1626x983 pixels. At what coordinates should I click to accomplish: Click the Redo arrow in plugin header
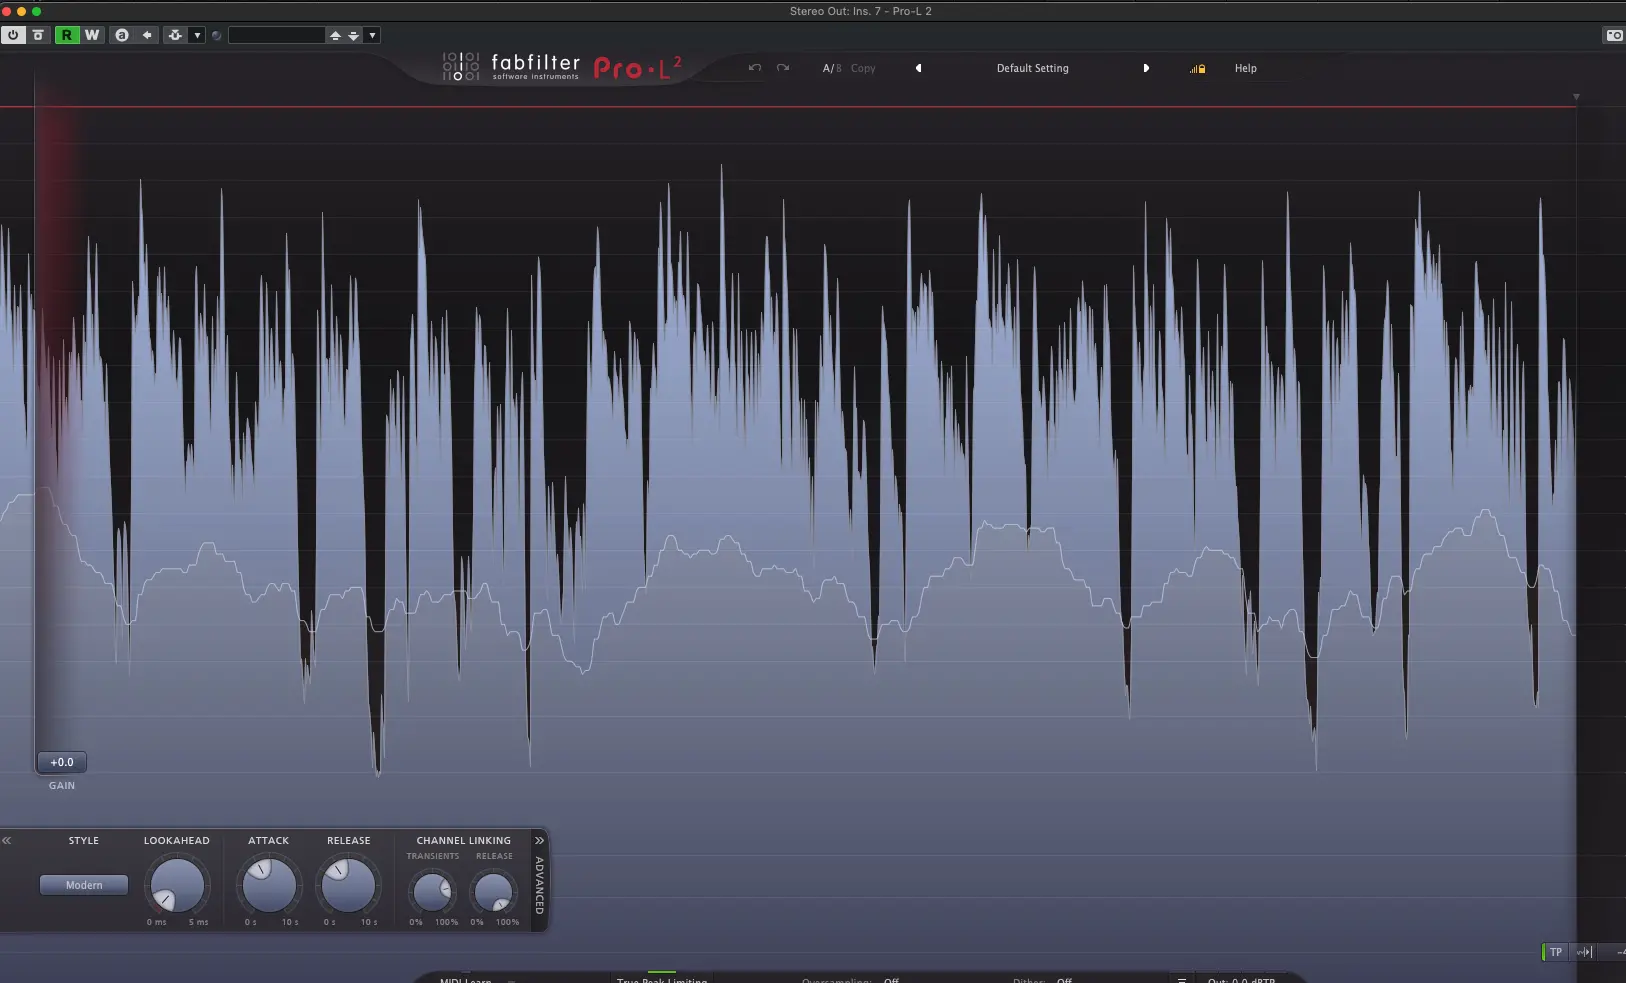coord(783,68)
